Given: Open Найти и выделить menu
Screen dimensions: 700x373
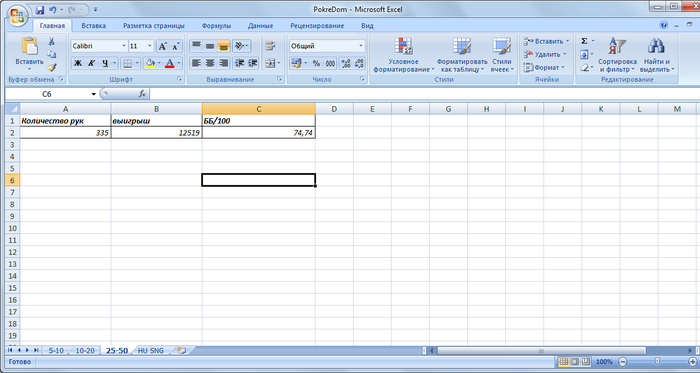Looking at the screenshot, I should (657, 55).
